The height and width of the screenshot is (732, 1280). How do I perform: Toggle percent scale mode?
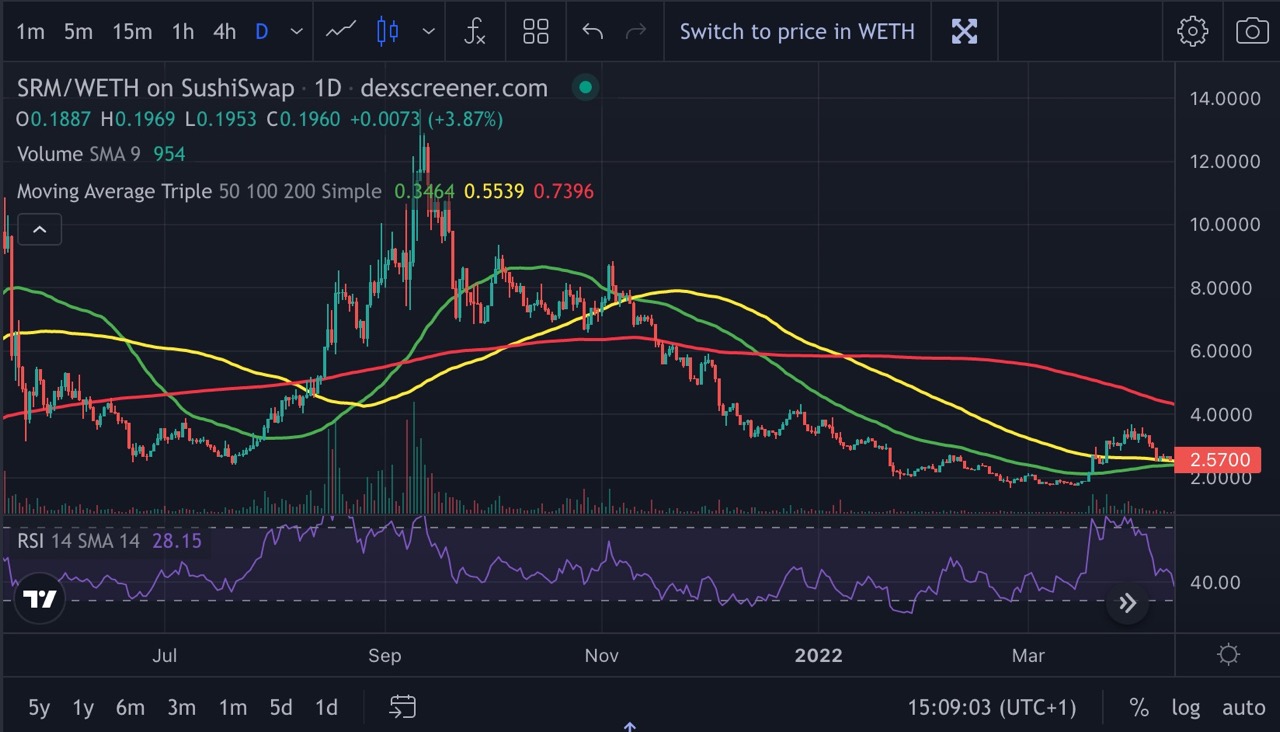(1139, 707)
